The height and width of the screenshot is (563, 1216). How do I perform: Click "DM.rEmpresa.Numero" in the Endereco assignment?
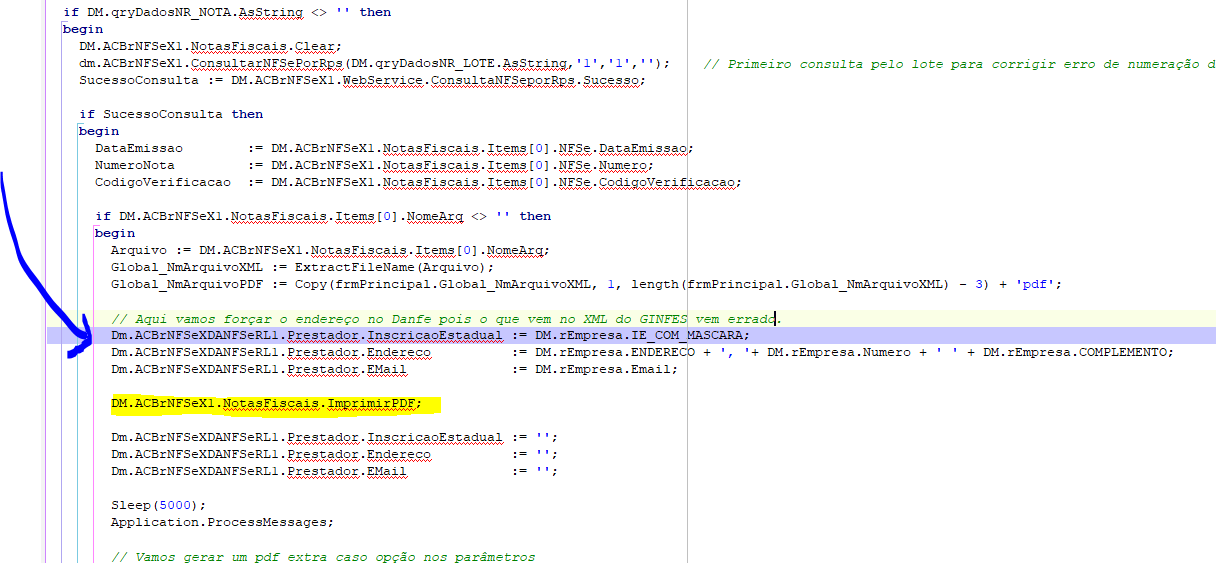(x=839, y=352)
